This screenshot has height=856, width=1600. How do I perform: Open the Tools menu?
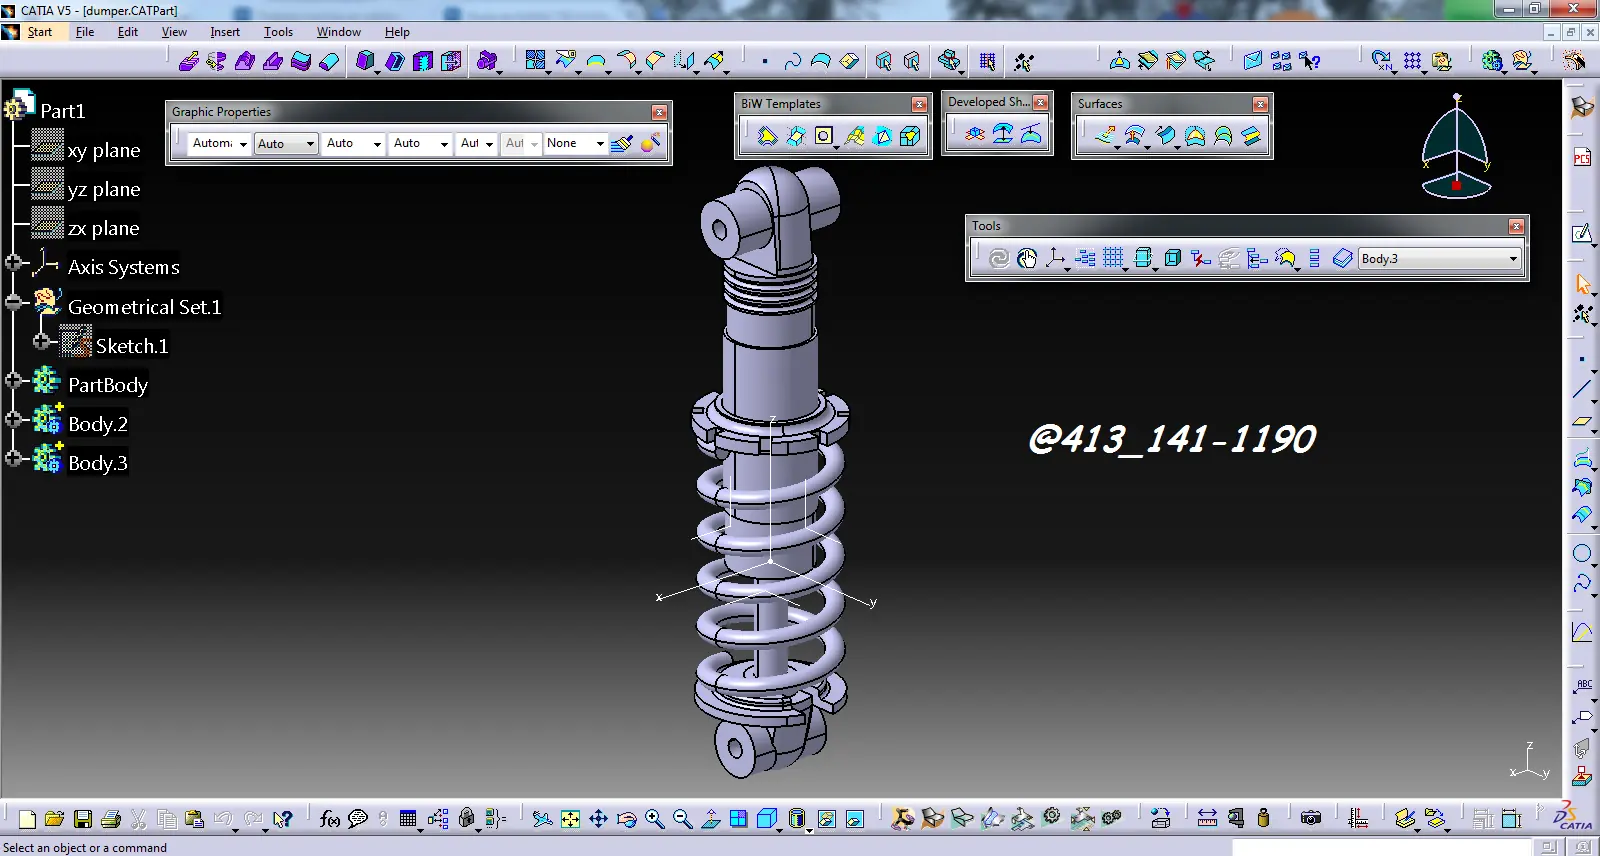click(278, 32)
